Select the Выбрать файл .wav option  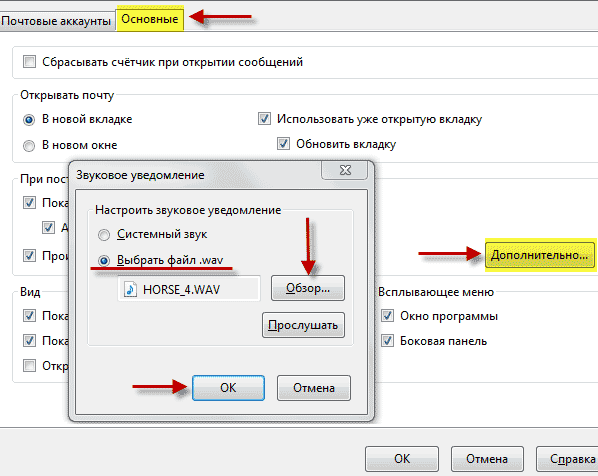(104, 261)
